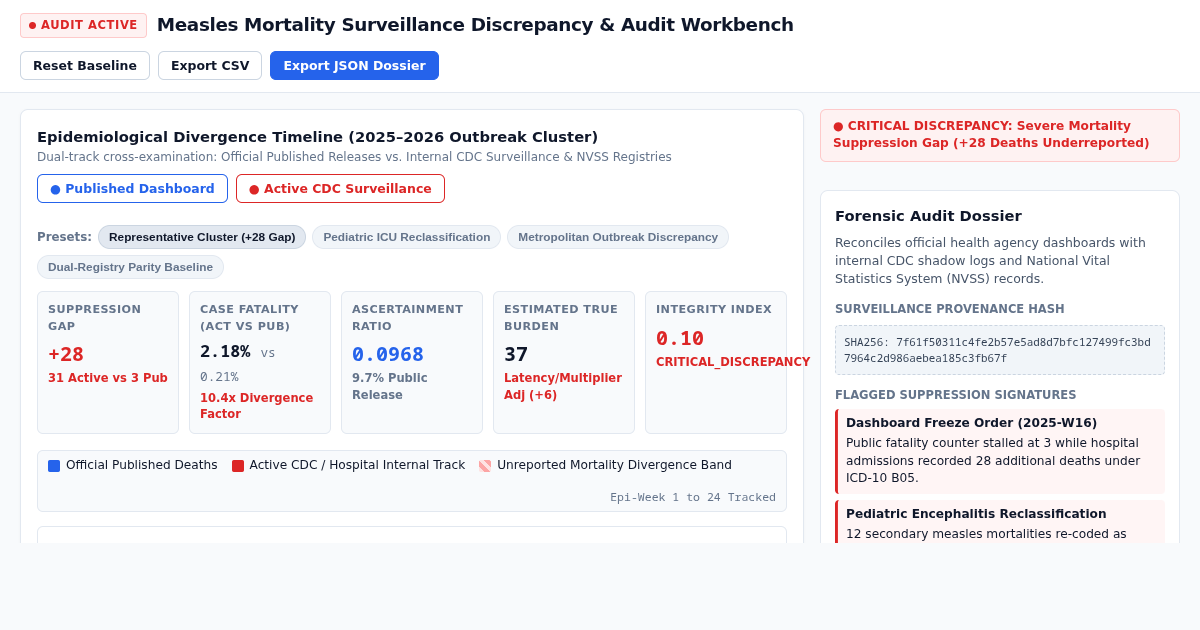Select Dual-Registry Parity Baseline preset
This screenshot has width=1200, height=630.
[130, 267]
